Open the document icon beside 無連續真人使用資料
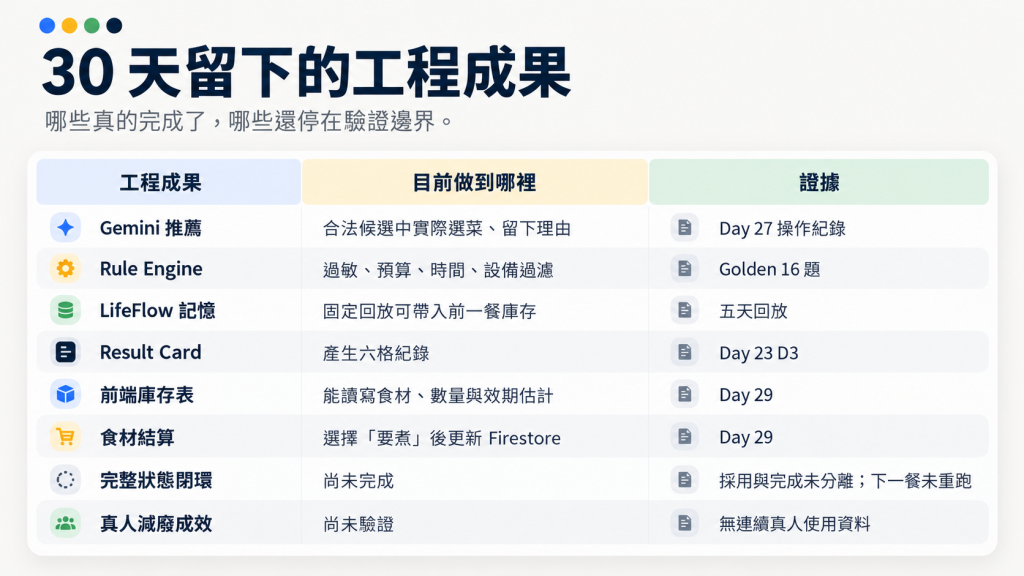 coord(684,523)
